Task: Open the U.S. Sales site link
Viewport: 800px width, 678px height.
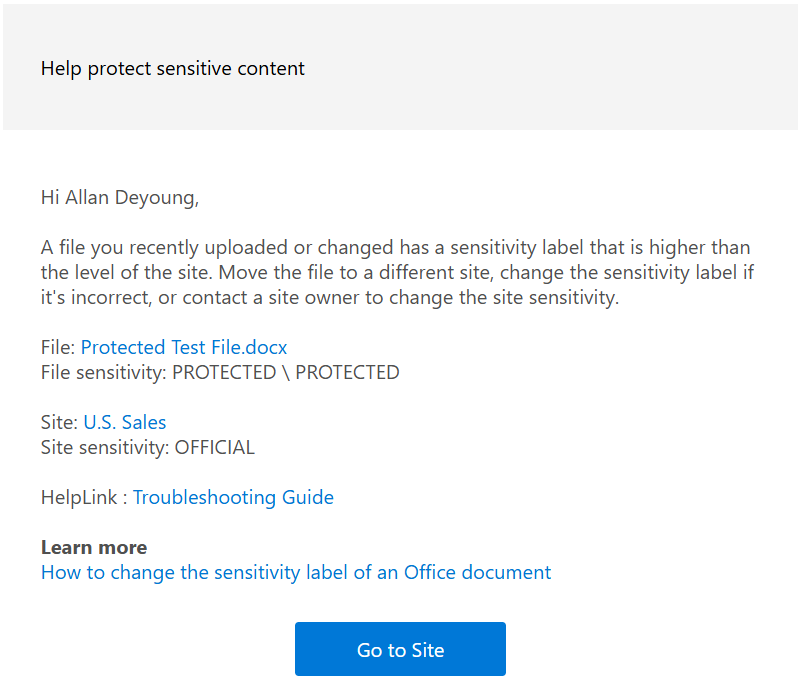Action: tap(124, 422)
